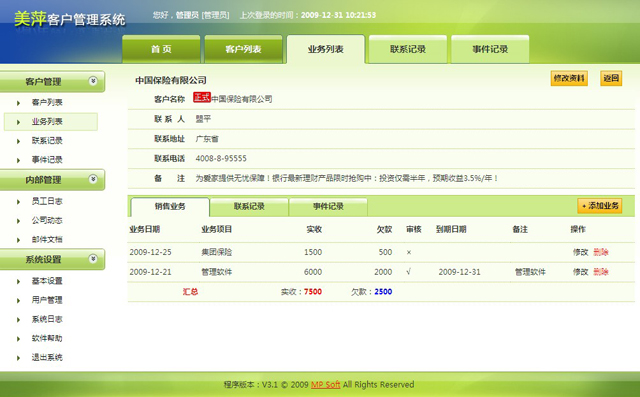Open the MP Soft footer link
The width and height of the screenshot is (640, 397).
pyautogui.click(x=325, y=384)
